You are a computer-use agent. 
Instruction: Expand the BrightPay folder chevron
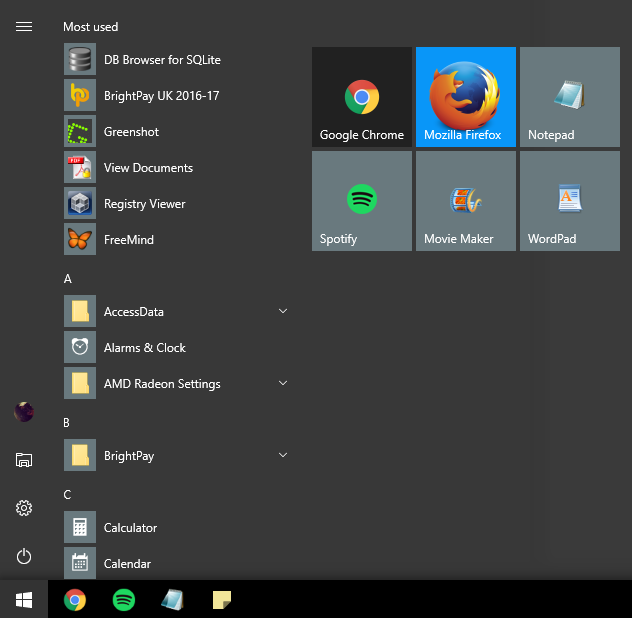coord(283,455)
